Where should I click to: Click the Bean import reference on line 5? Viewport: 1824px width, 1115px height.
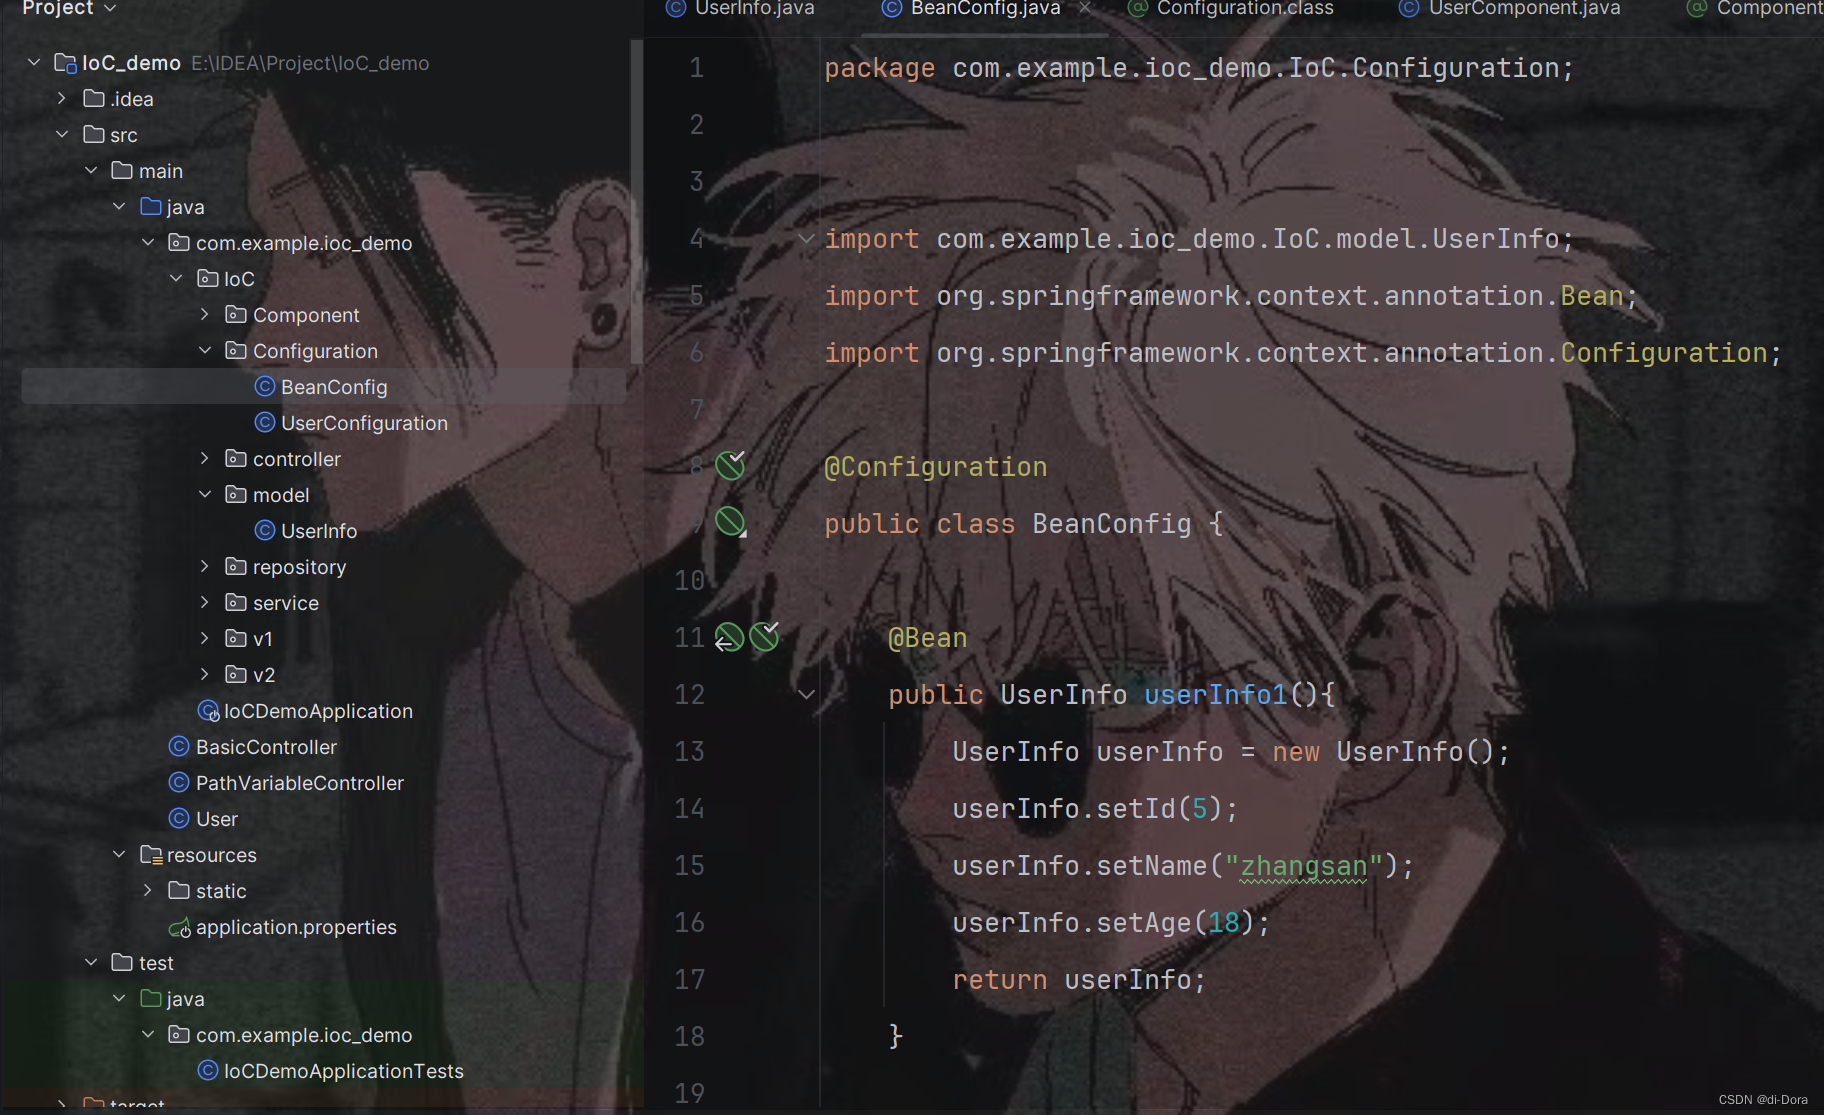pyautogui.click(x=1592, y=296)
